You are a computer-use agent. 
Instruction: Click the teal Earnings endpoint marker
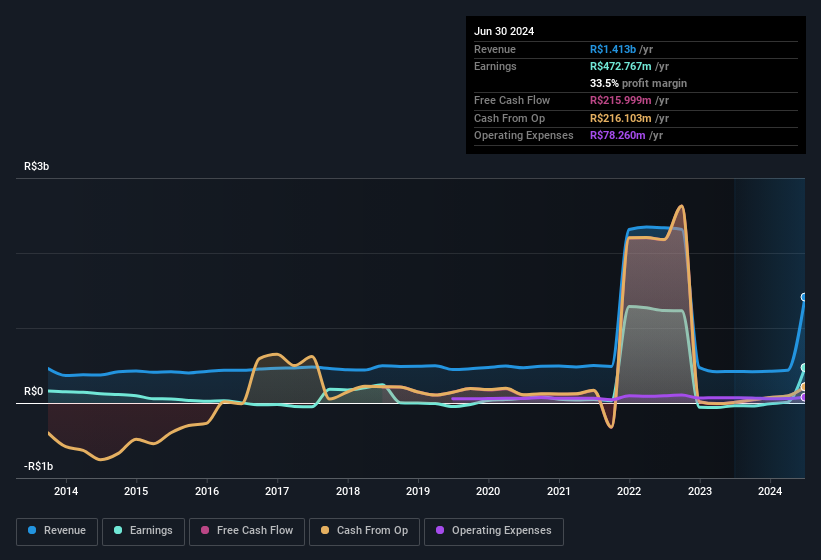click(804, 367)
